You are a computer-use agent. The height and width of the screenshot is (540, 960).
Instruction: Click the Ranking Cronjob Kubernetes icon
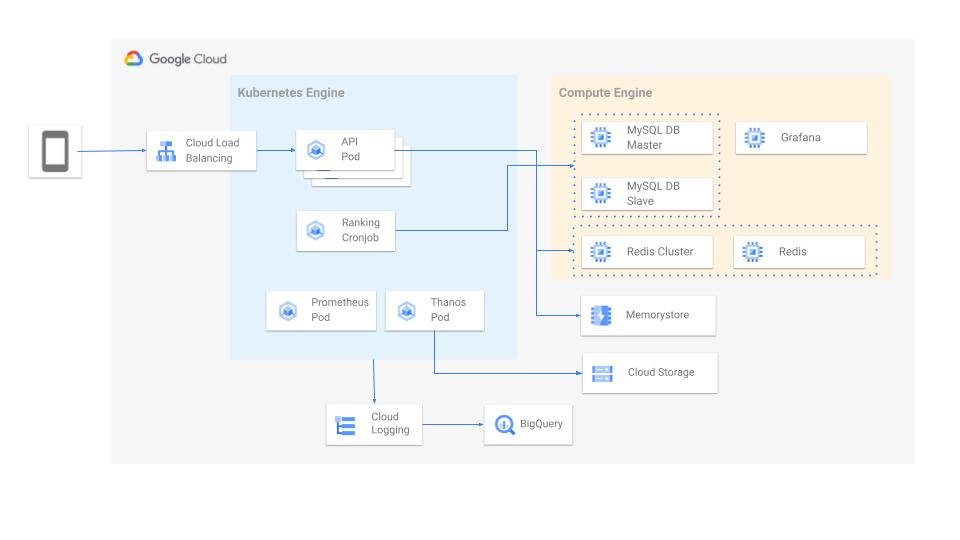click(315, 230)
